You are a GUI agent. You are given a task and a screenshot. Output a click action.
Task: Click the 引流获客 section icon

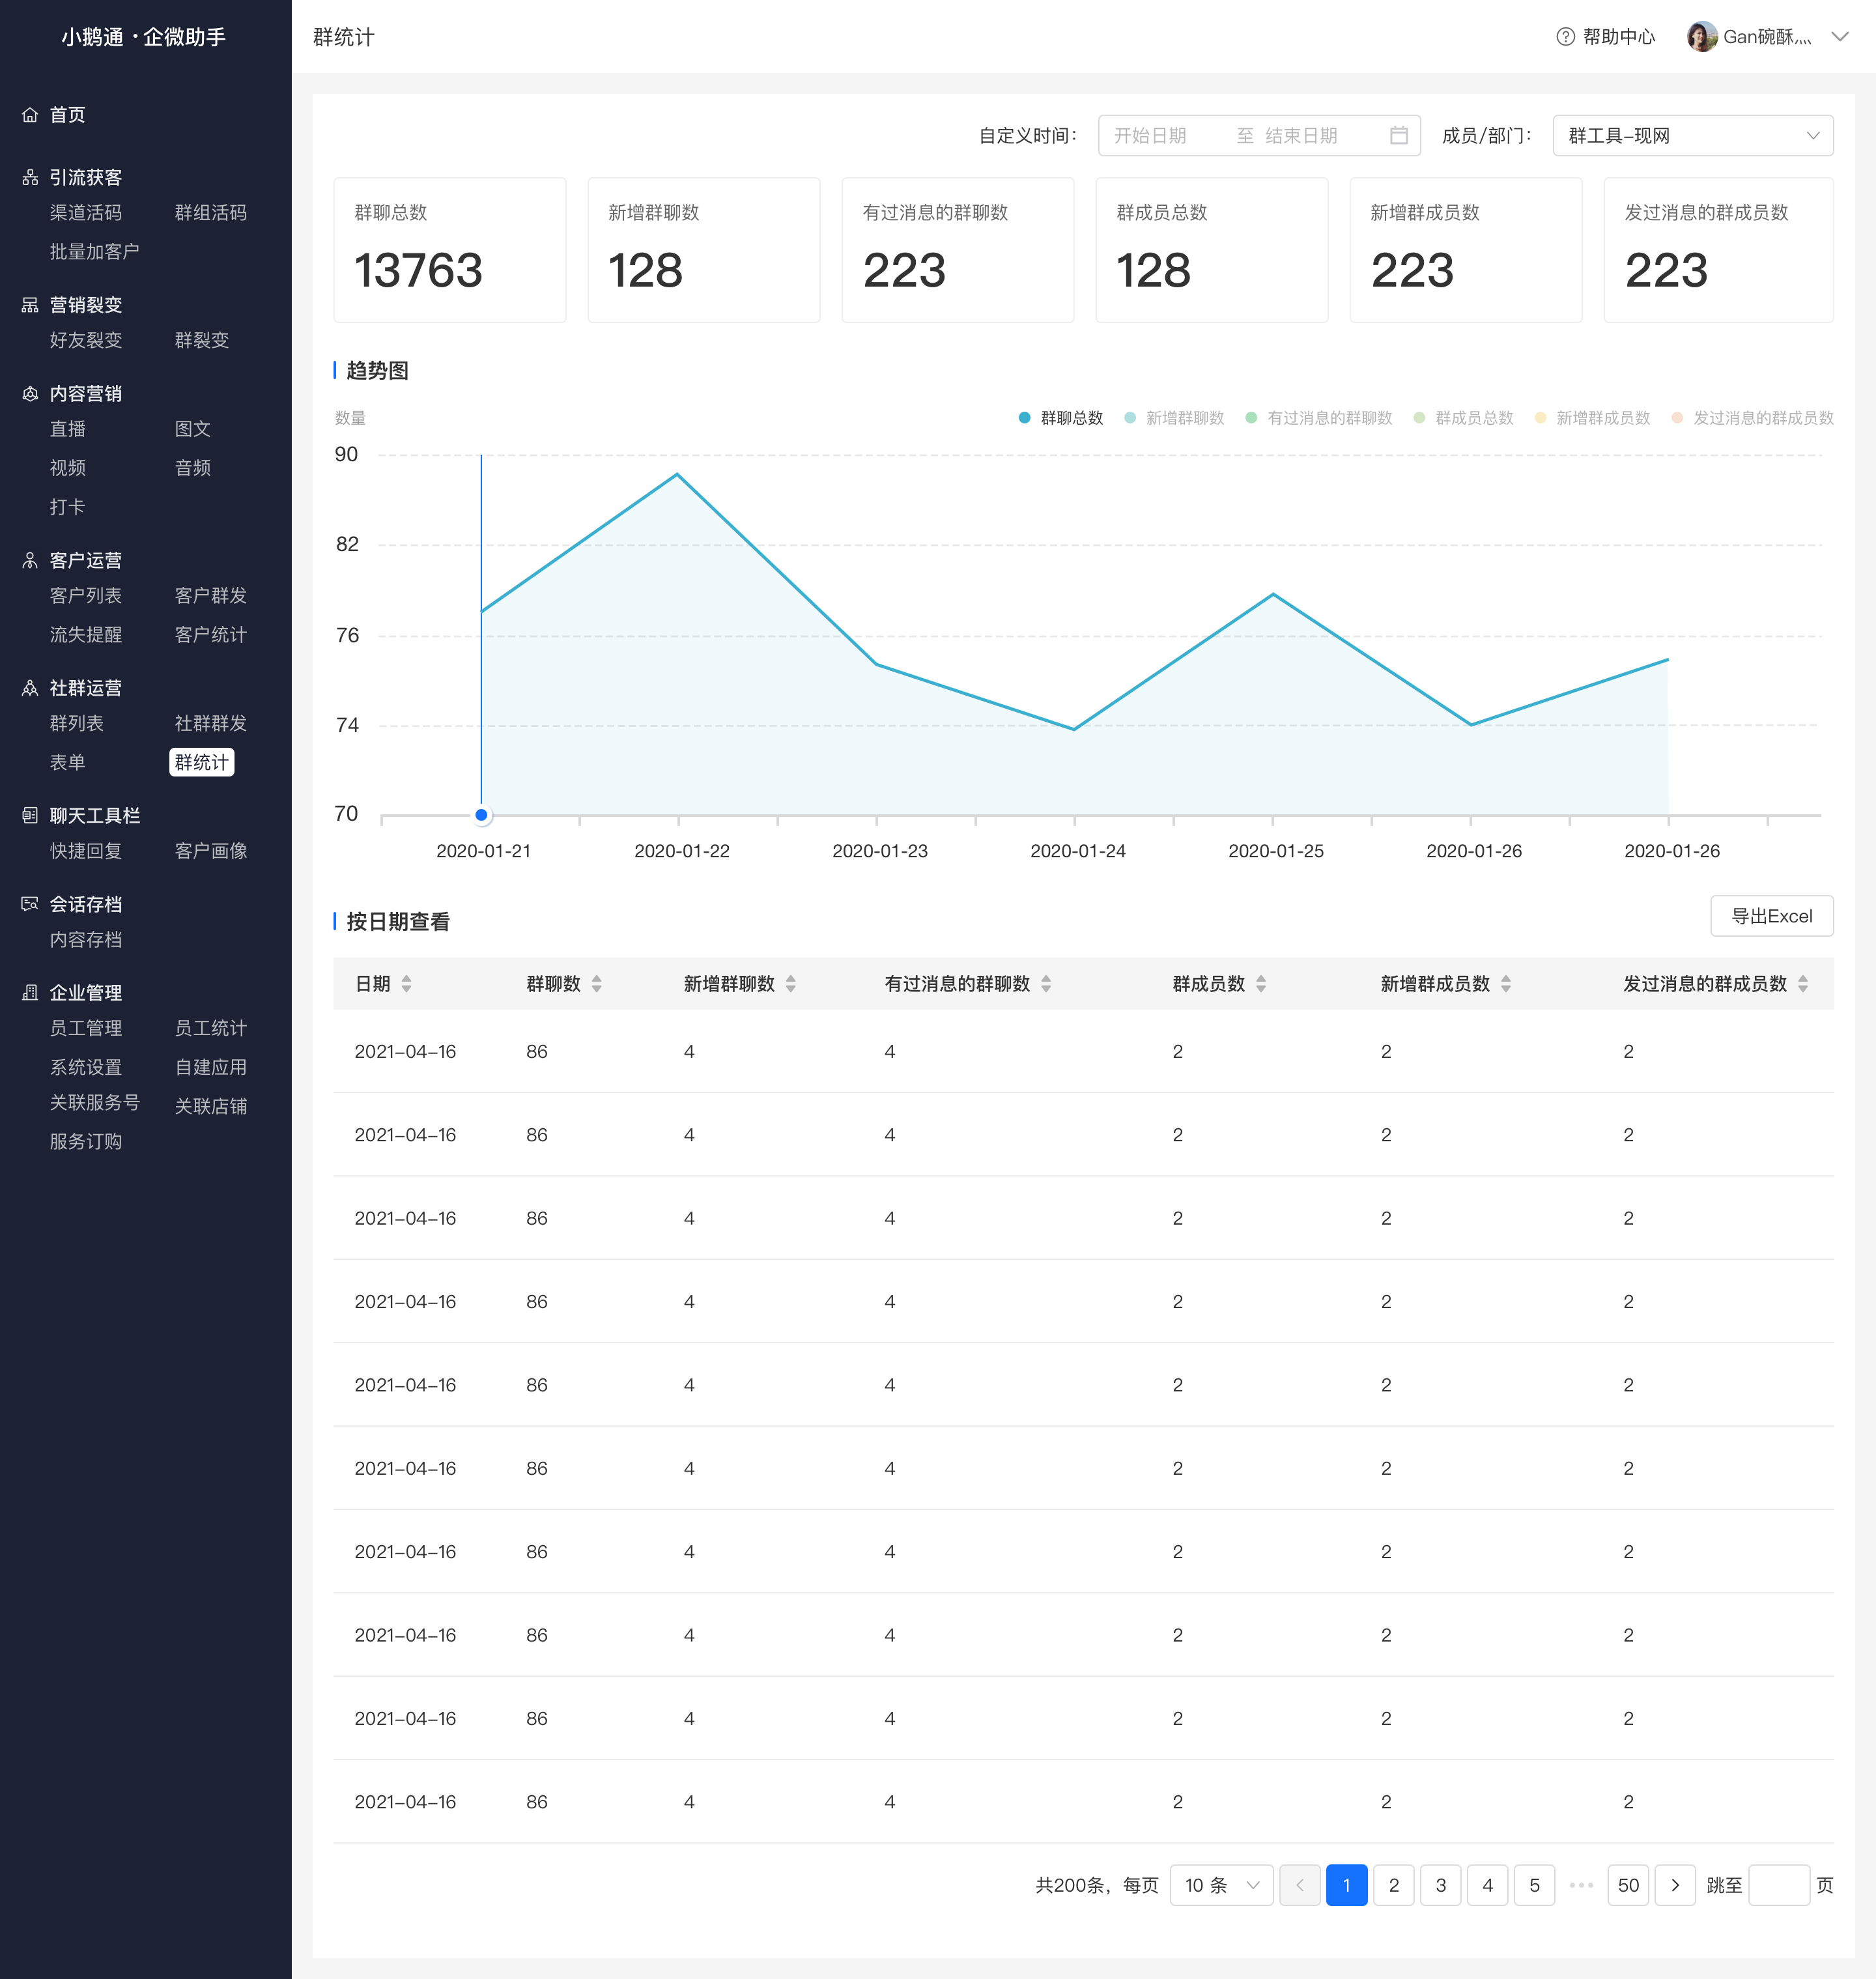point(30,177)
